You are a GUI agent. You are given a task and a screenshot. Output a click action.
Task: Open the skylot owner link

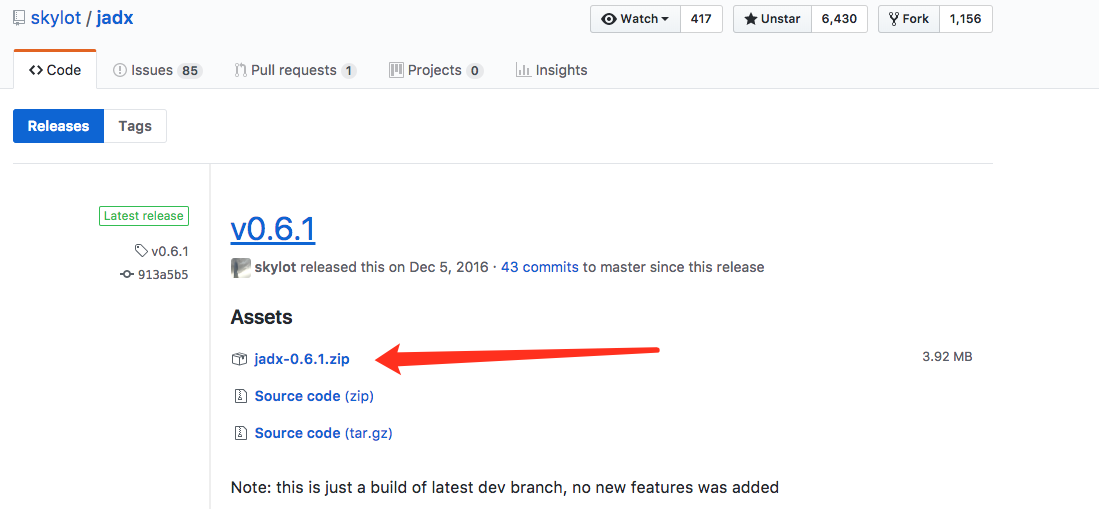click(x=55, y=18)
